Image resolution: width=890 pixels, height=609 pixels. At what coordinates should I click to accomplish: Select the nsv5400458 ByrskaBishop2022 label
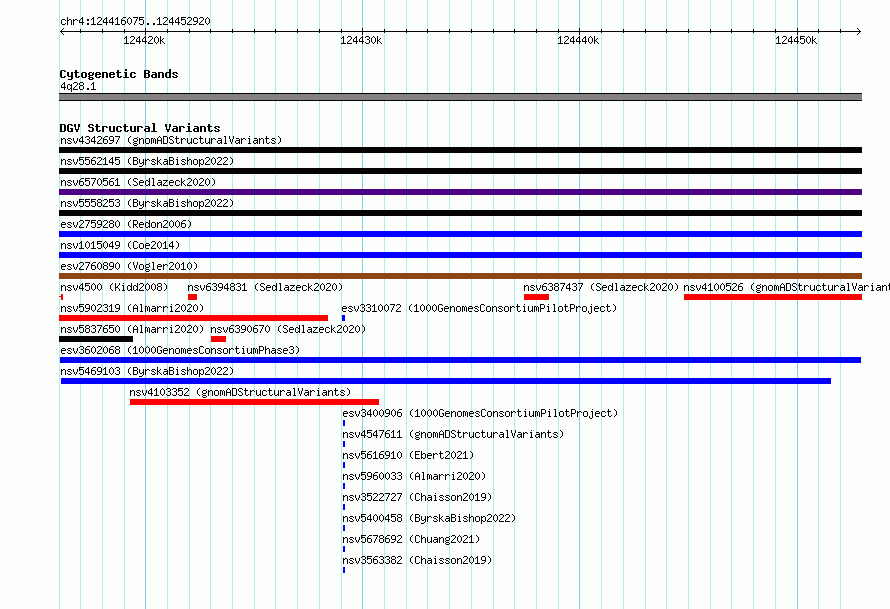click(x=429, y=518)
